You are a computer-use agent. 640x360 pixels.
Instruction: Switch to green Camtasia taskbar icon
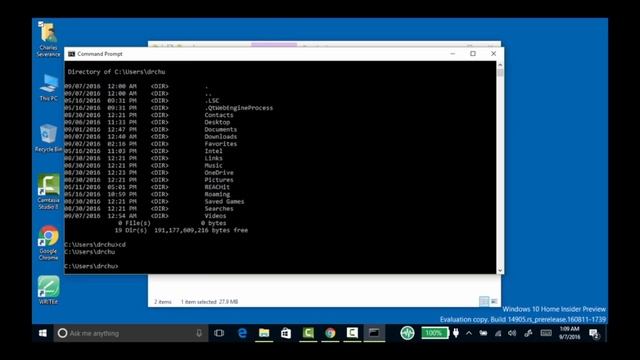308,333
